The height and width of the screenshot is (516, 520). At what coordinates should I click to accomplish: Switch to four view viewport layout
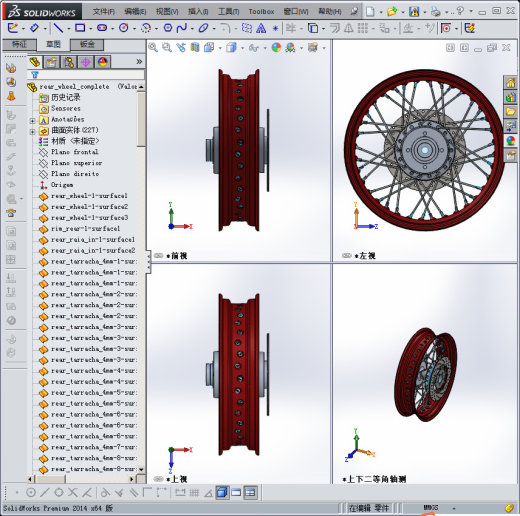(250, 492)
